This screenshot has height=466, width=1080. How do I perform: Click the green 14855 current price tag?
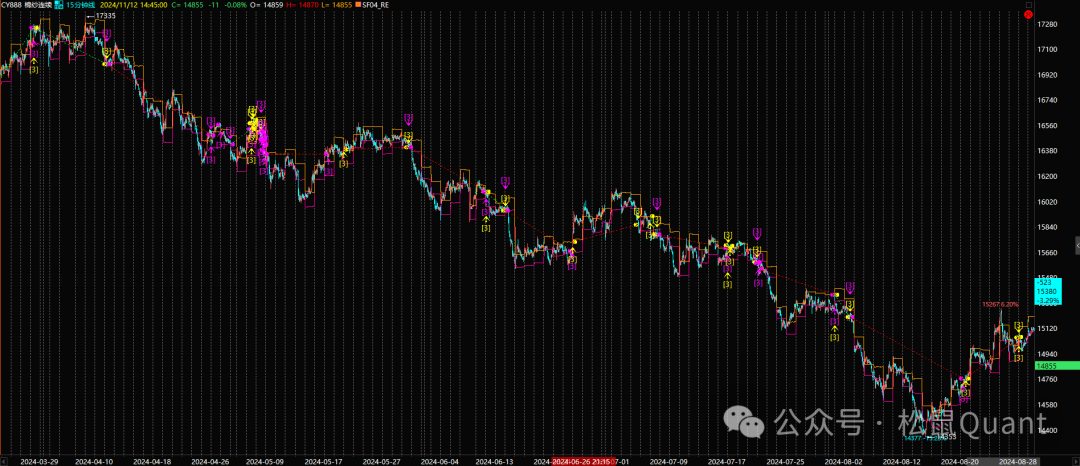coord(1056,367)
